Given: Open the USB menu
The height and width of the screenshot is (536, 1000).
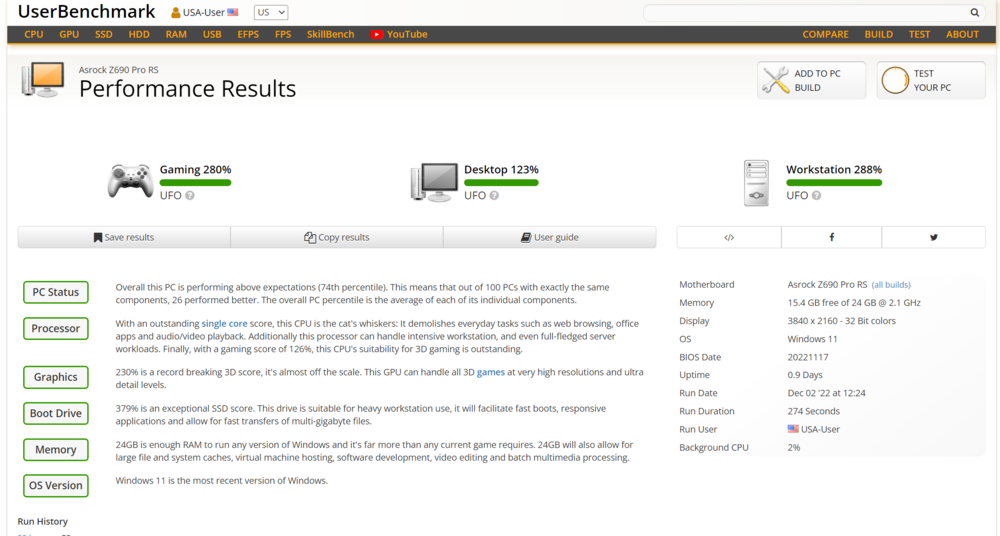Looking at the screenshot, I should point(212,34).
